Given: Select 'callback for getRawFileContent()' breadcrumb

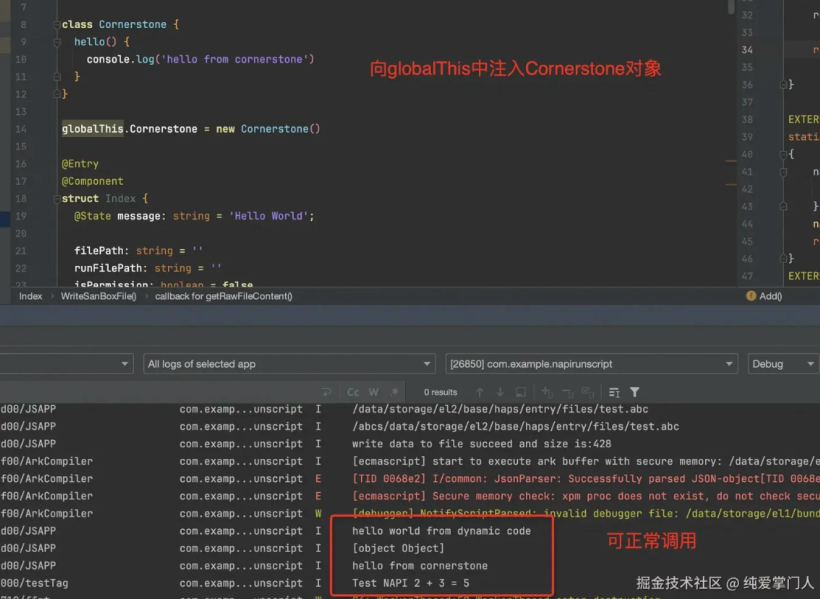Looking at the screenshot, I should pos(223,296).
